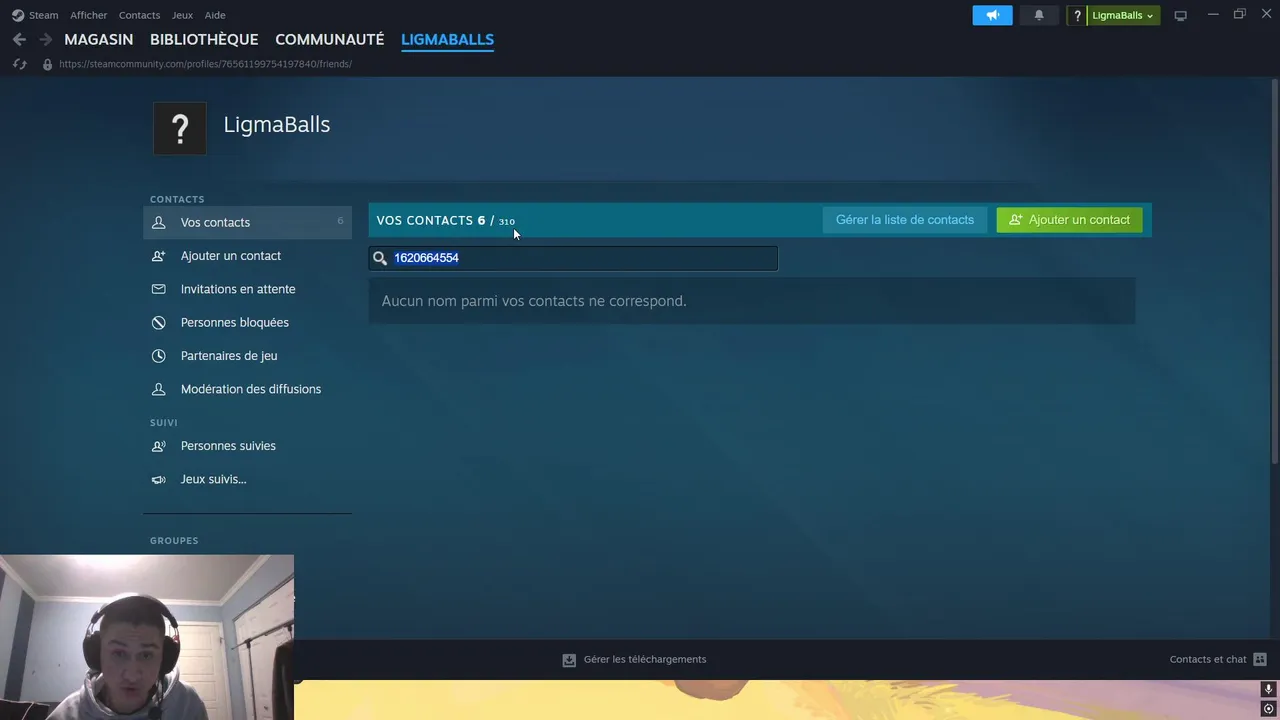Open the Aide menu
1280x720 pixels.
pyautogui.click(x=215, y=15)
